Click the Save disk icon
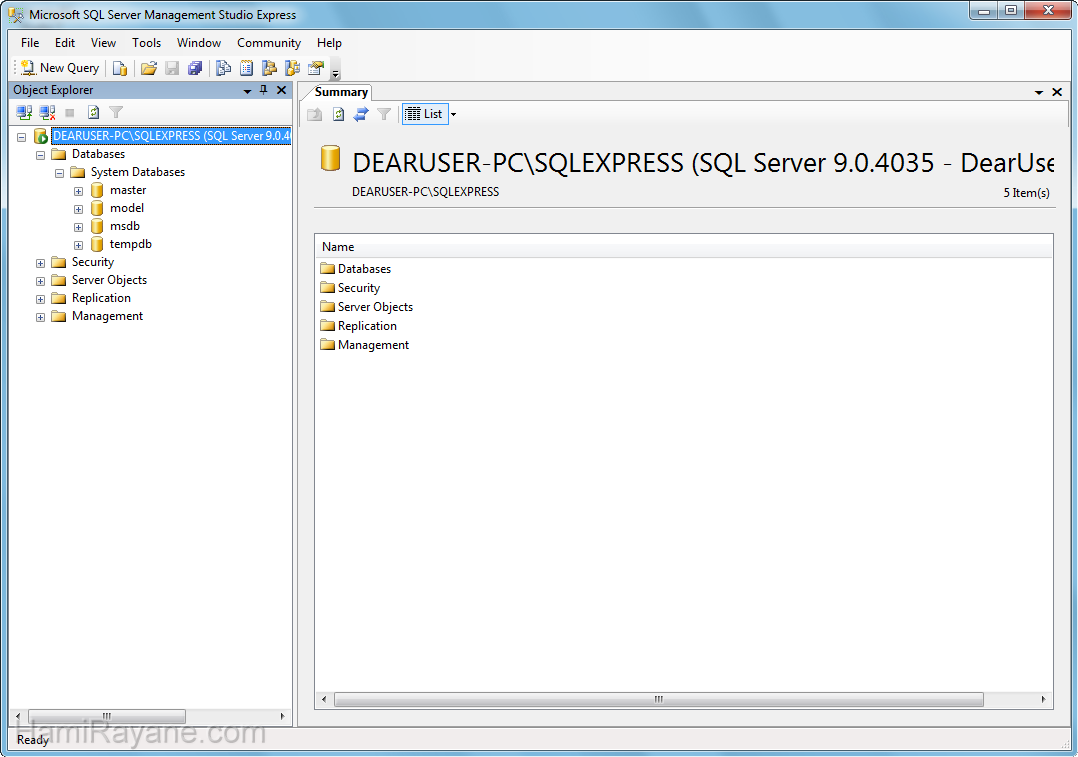This screenshot has width=1078, height=757. point(172,68)
